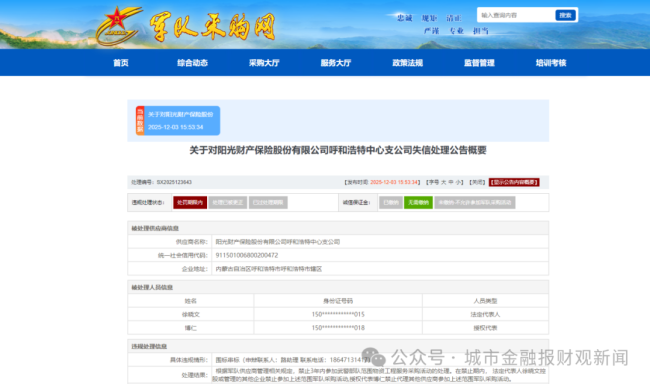Screen dimensions: 650x384
Task: Click the 违规处理状态 label
Action: point(148,202)
